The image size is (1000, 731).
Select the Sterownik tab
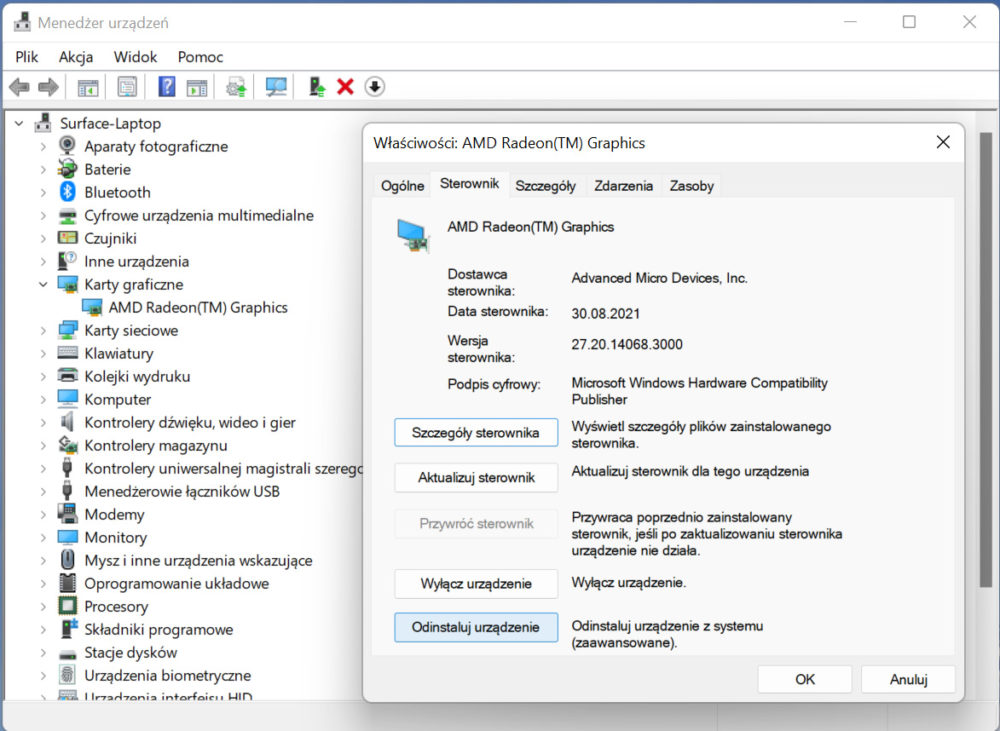coord(469,184)
